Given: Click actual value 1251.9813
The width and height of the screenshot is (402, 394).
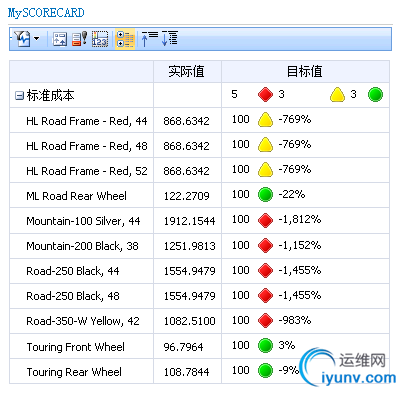Looking at the screenshot, I should pos(189,246).
